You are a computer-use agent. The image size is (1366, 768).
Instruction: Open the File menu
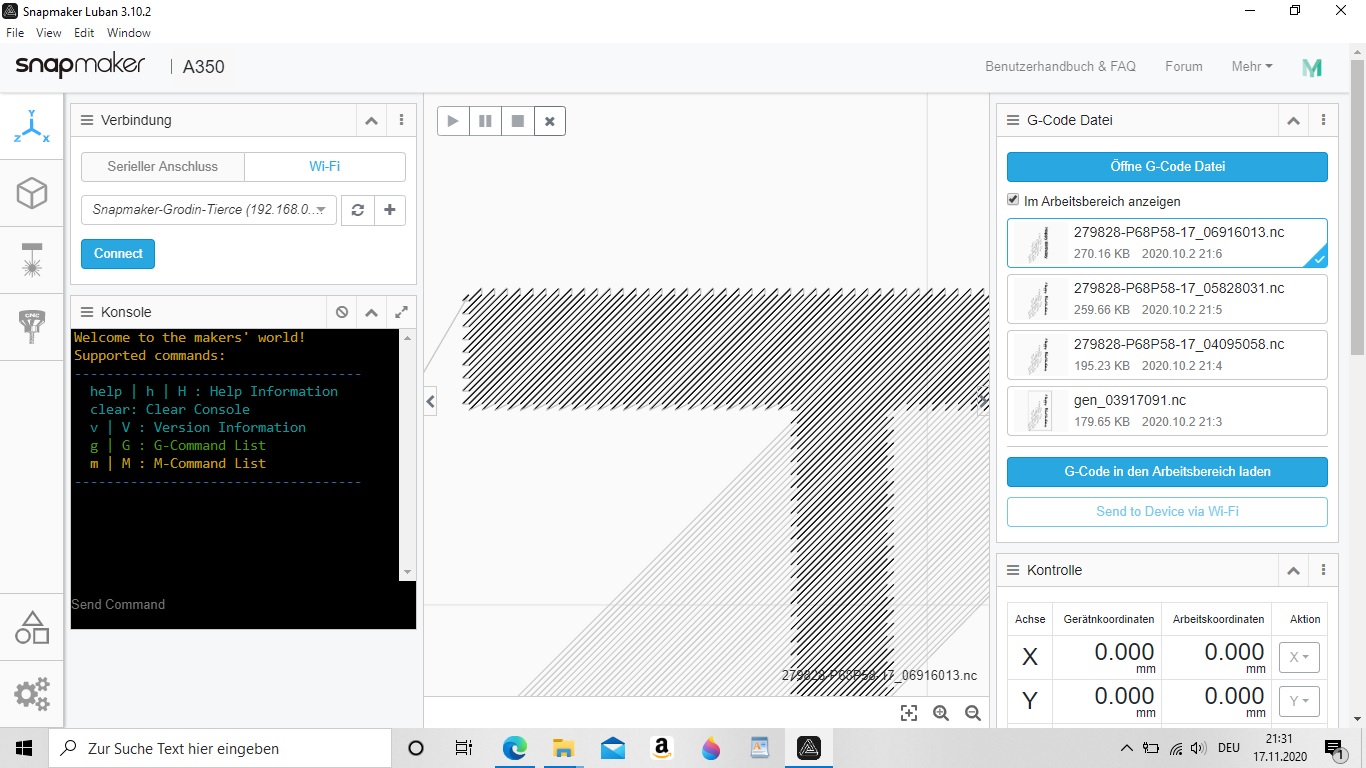(15, 32)
